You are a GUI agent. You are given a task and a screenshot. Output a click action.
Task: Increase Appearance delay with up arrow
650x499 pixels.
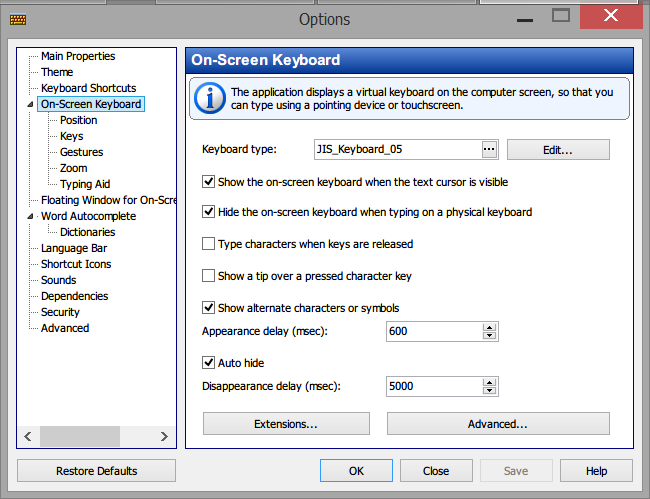click(x=490, y=327)
